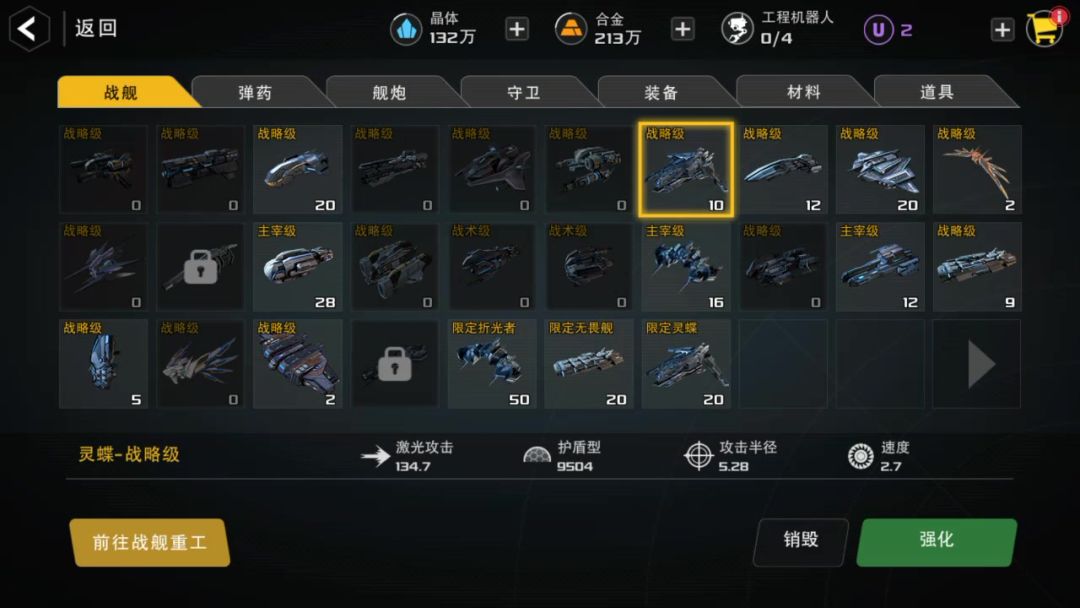1080x608 pixels.
Task: Click the alloy resource icon
Action: coord(570,29)
